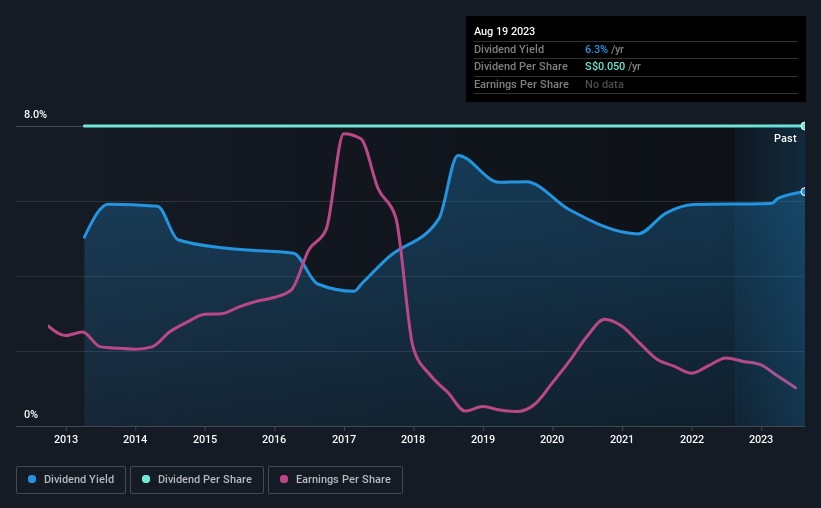Toggle the Earnings Per Share legend button
The width and height of the screenshot is (821, 508).
pyautogui.click(x=335, y=480)
